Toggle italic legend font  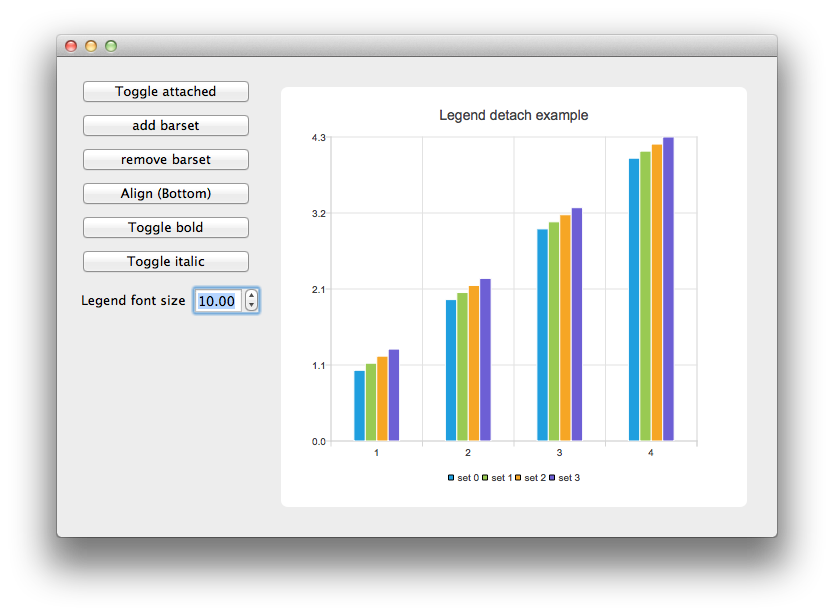coord(165,262)
